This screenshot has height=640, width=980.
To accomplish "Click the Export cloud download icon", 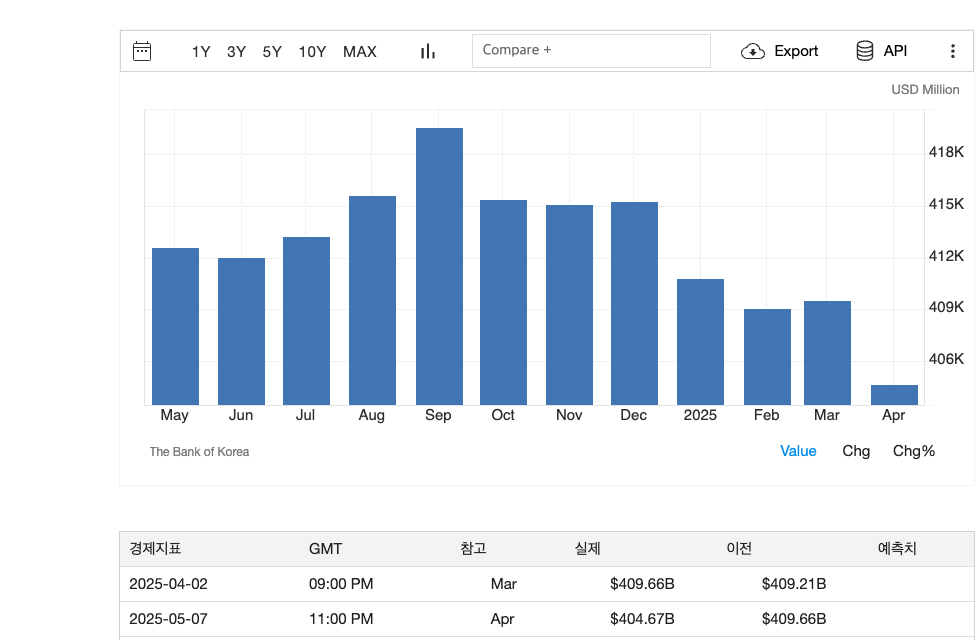I will tap(753, 51).
